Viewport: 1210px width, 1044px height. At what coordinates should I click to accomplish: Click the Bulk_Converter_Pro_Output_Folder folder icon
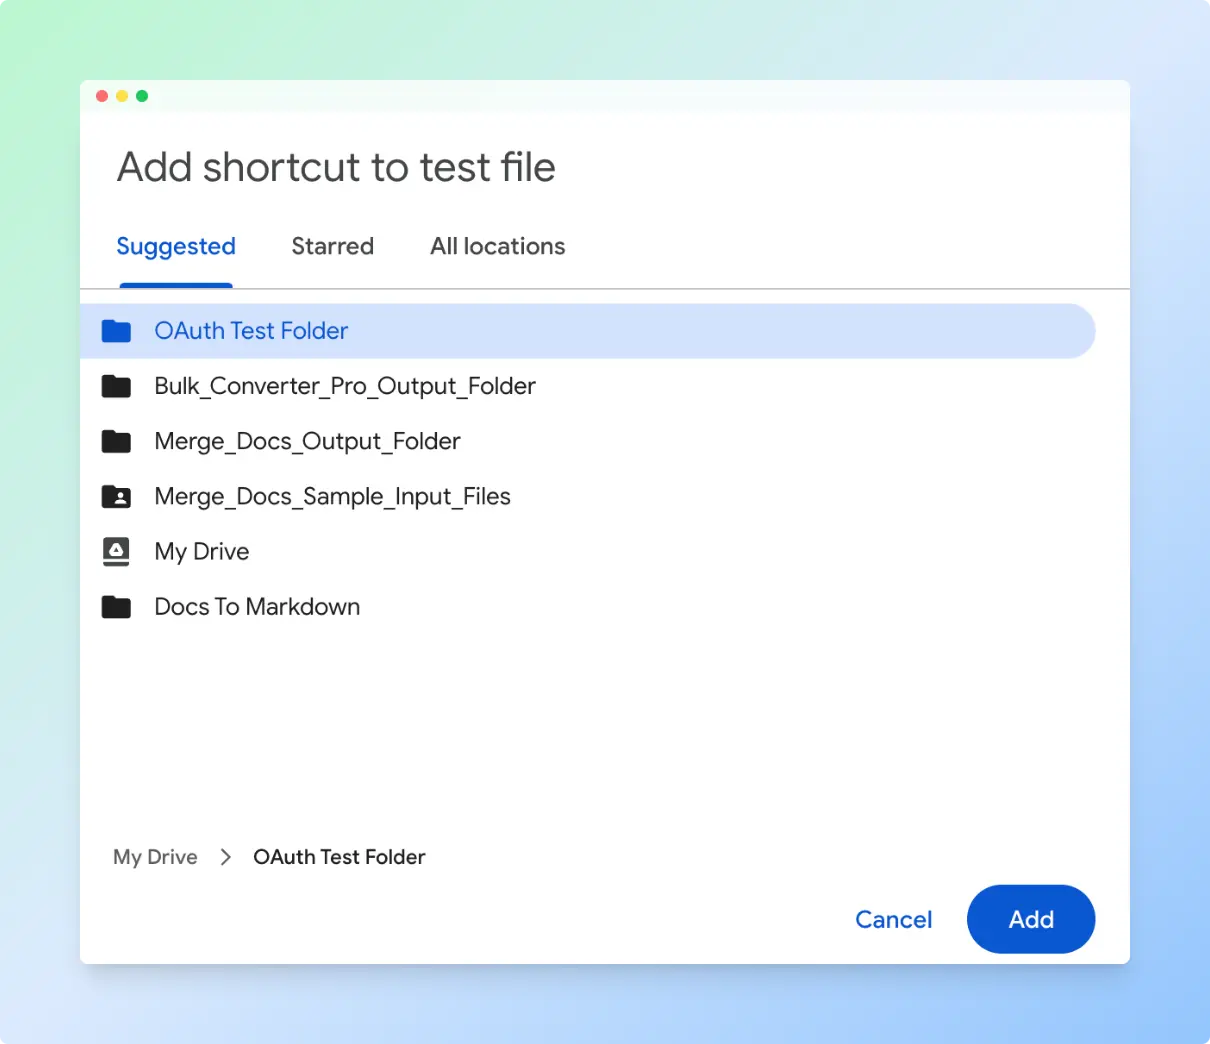coord(116,386)
